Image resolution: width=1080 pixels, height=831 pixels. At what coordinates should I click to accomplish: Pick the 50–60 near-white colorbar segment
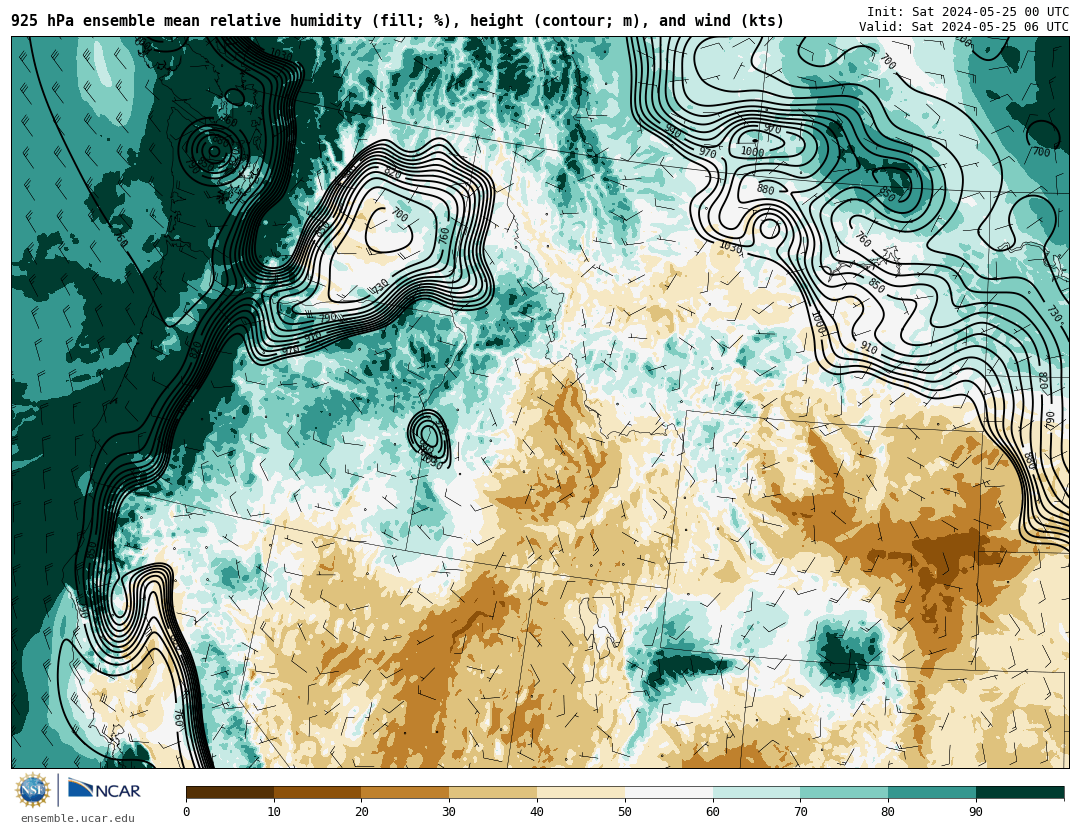click(x=669, y=793)
